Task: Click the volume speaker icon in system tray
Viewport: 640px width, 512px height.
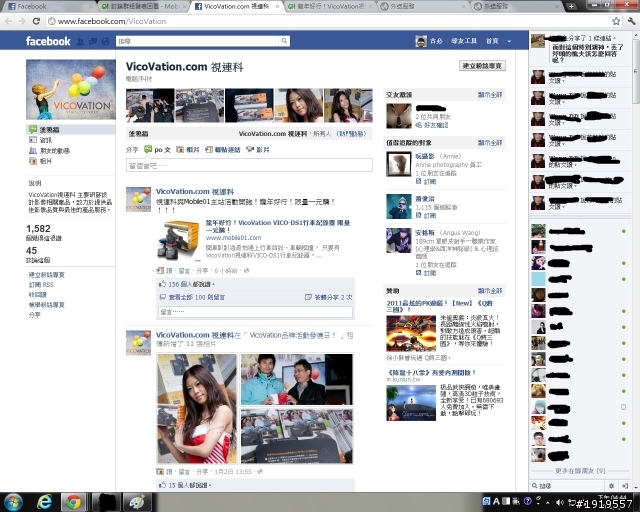Action: (560, 502)
